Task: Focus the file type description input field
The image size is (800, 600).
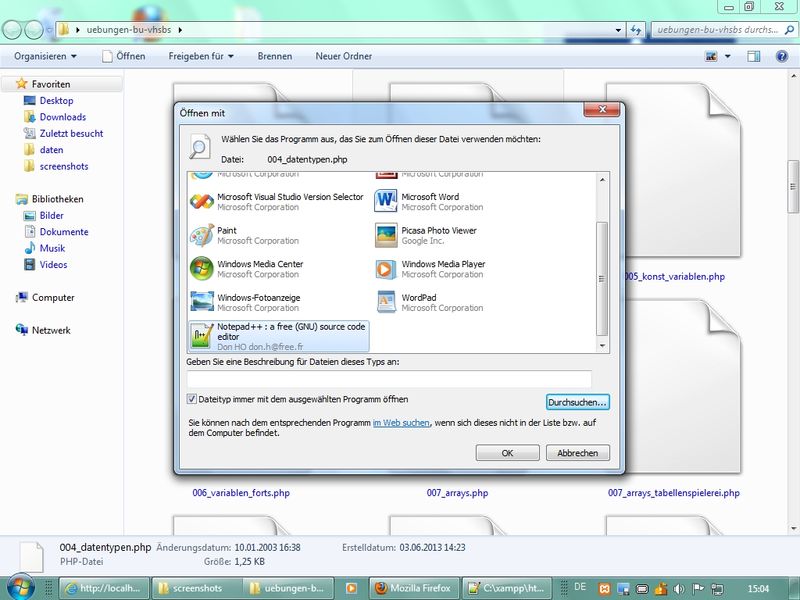Action: point(389,379)
